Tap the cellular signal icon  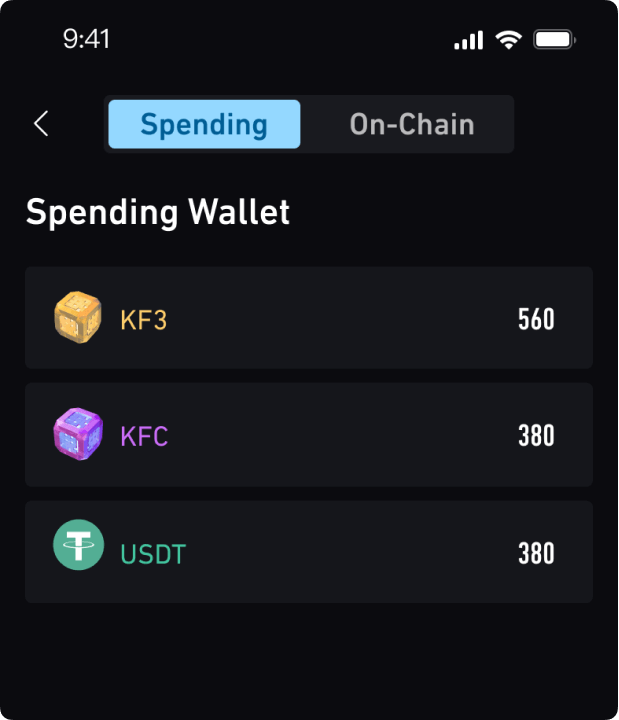tap(468, 41)
